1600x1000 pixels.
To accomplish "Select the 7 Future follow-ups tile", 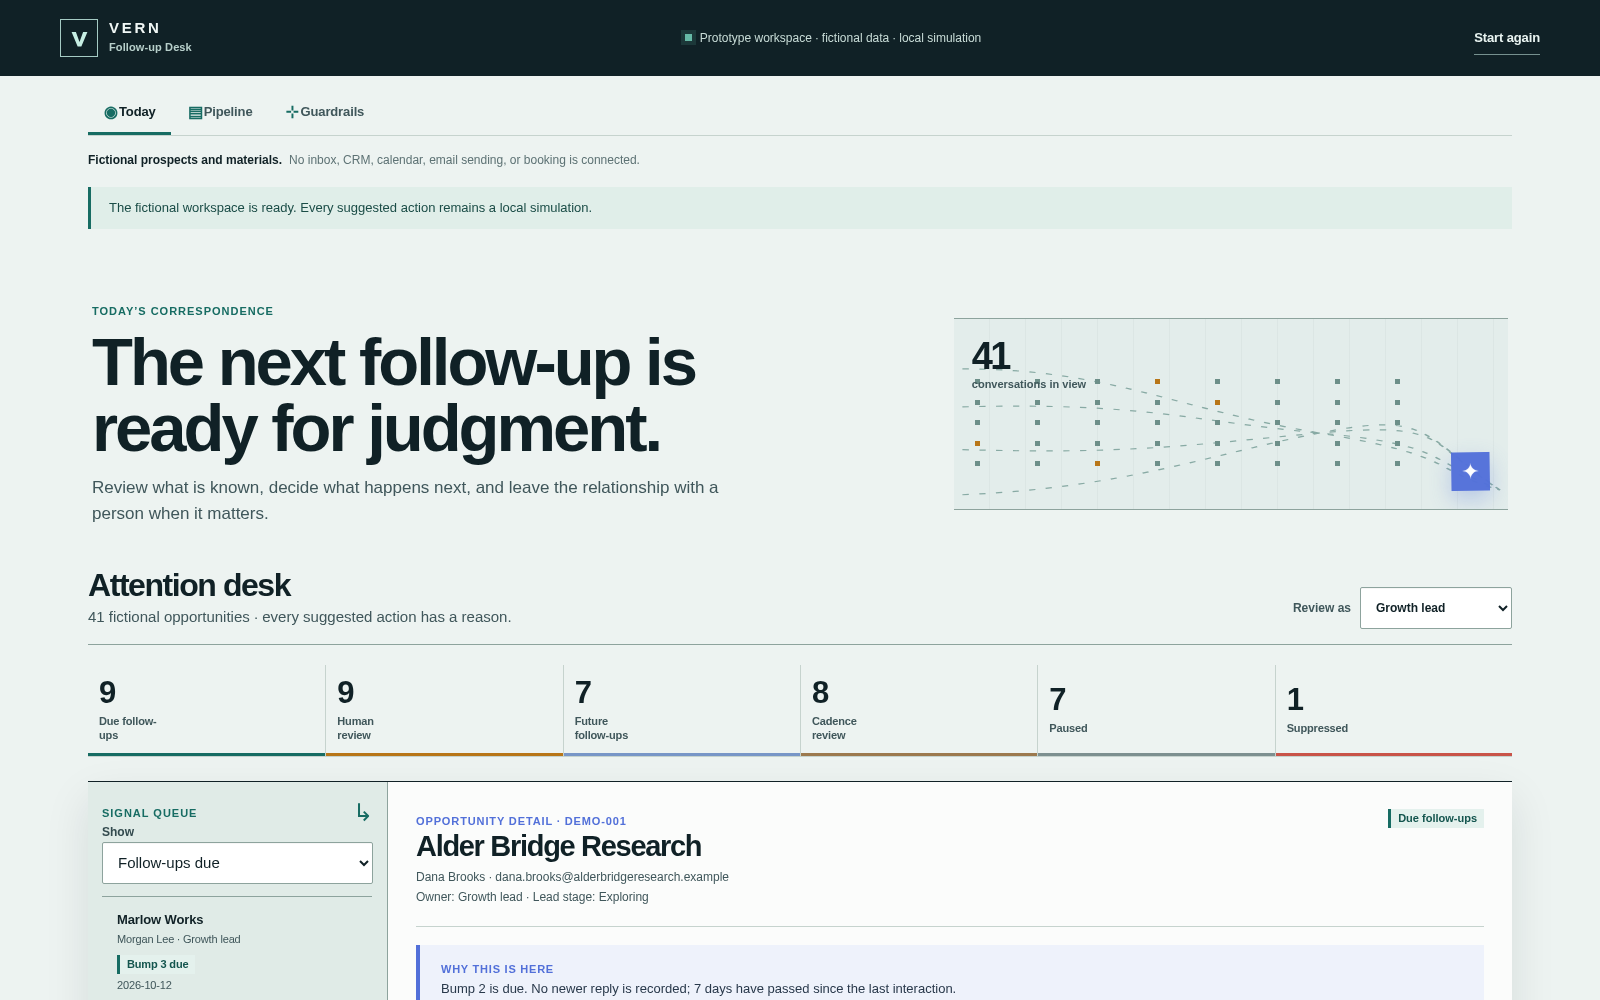I will coord(682,711).
